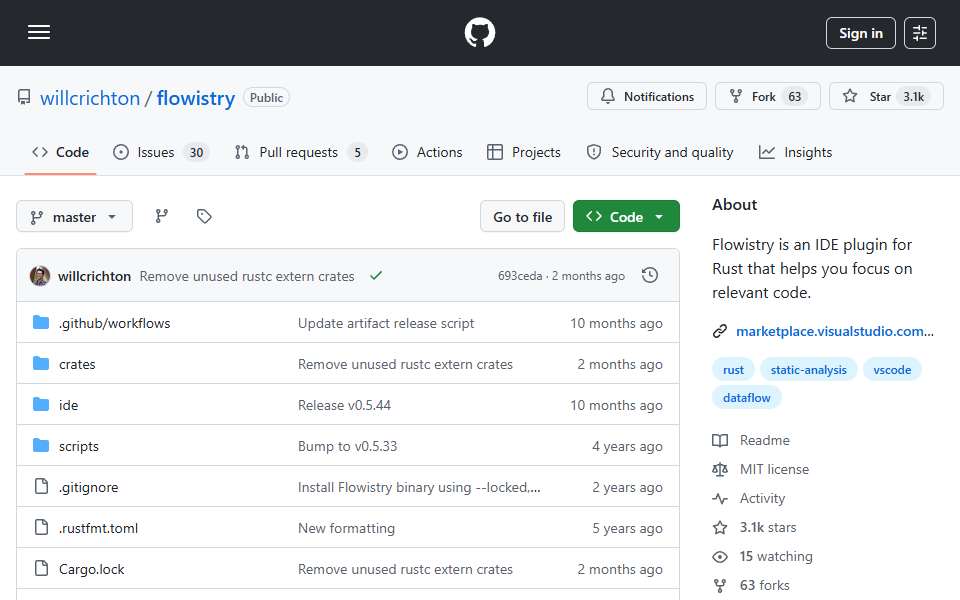This screenshot has width=960, height=600.
Task: Go to the GitHub home logo
Action: coord(479,32)
